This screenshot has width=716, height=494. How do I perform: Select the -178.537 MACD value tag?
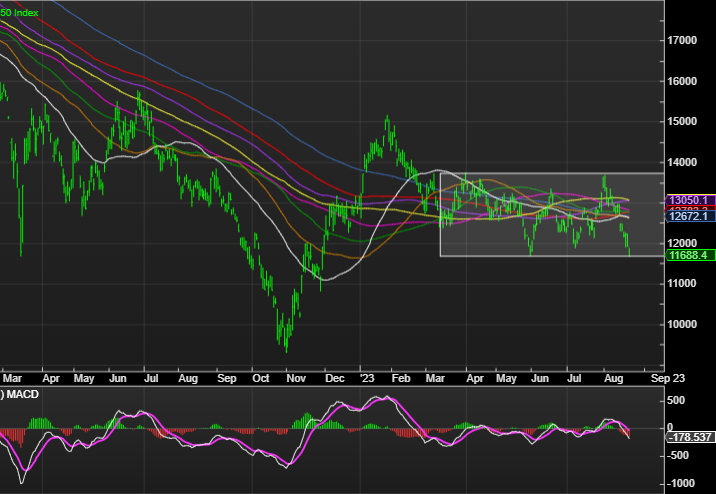click(x=690, y=437)
